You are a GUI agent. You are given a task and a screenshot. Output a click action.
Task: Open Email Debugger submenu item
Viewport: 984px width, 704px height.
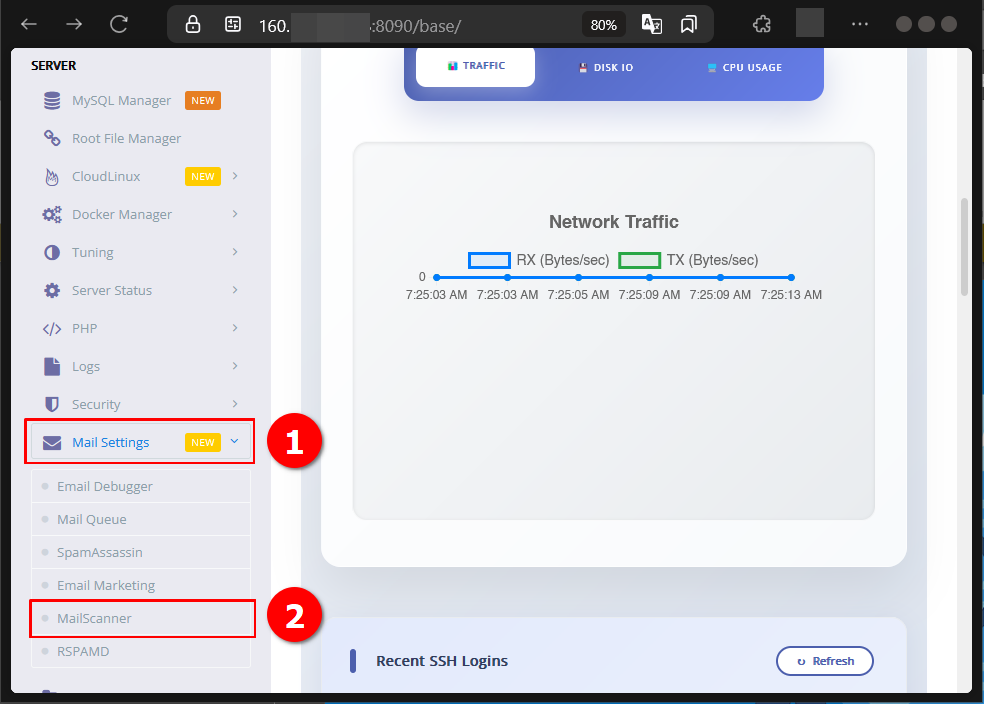tap(141, 486)
